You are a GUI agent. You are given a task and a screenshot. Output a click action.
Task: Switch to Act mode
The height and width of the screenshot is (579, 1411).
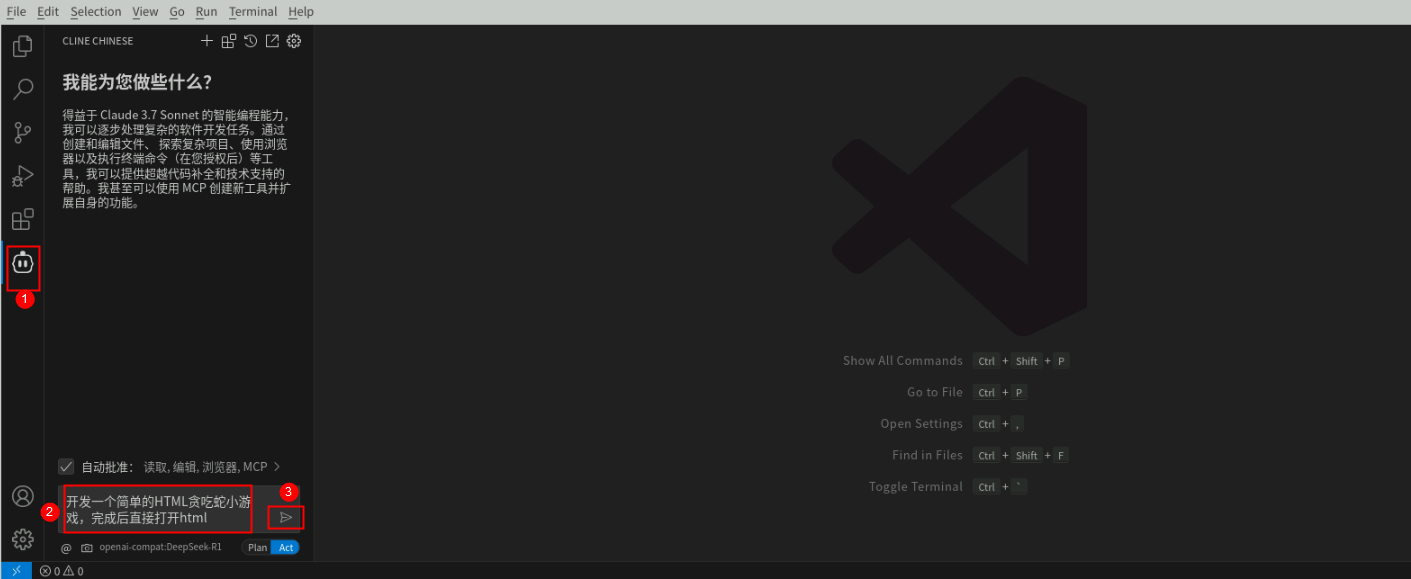286,548
